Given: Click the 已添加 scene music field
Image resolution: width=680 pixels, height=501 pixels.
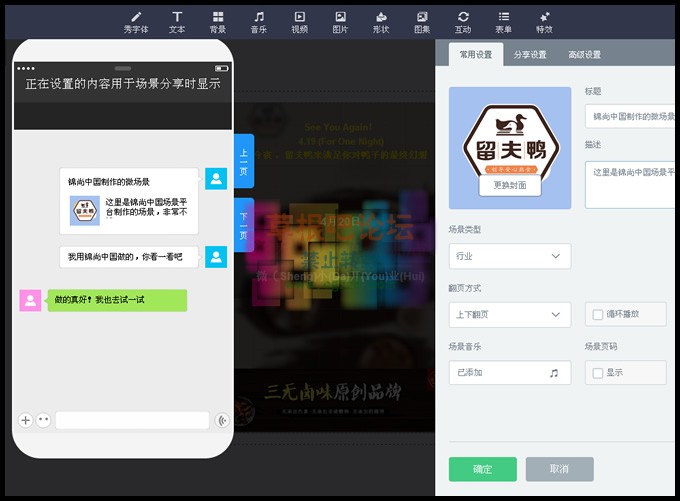Looking at the screenshot, I should tap(510, 373).
